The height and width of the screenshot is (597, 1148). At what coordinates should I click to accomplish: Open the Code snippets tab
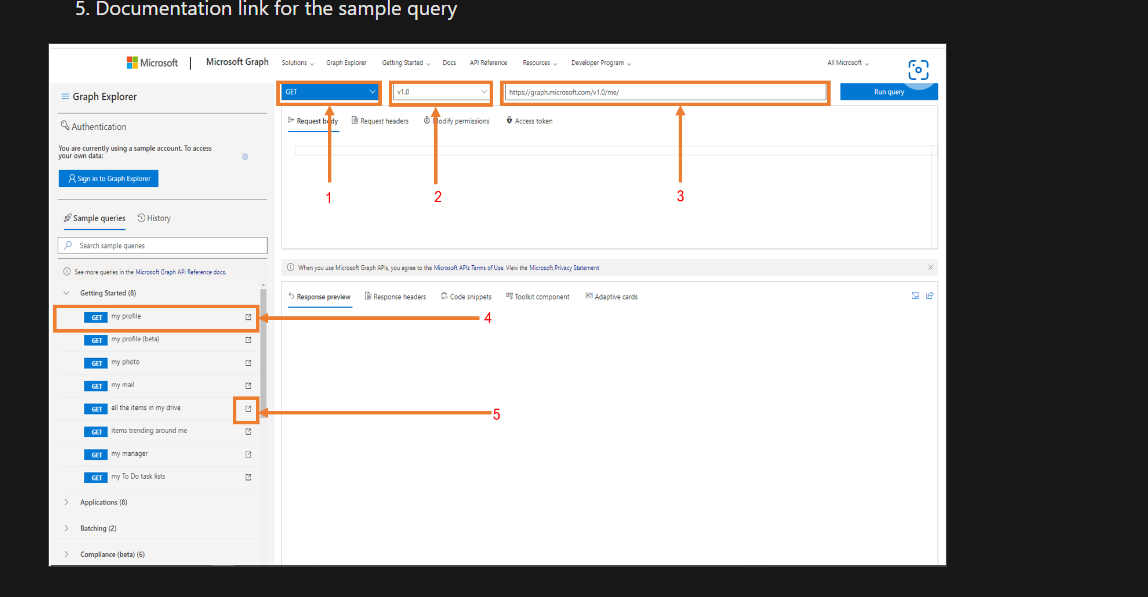pos(466,297)
